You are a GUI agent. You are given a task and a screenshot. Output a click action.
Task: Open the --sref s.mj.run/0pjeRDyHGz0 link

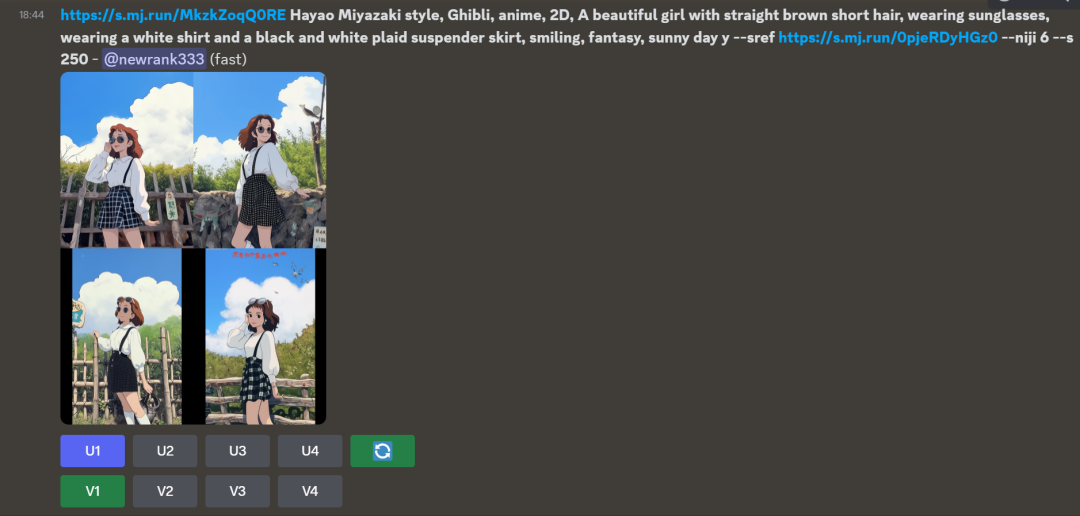888,37
